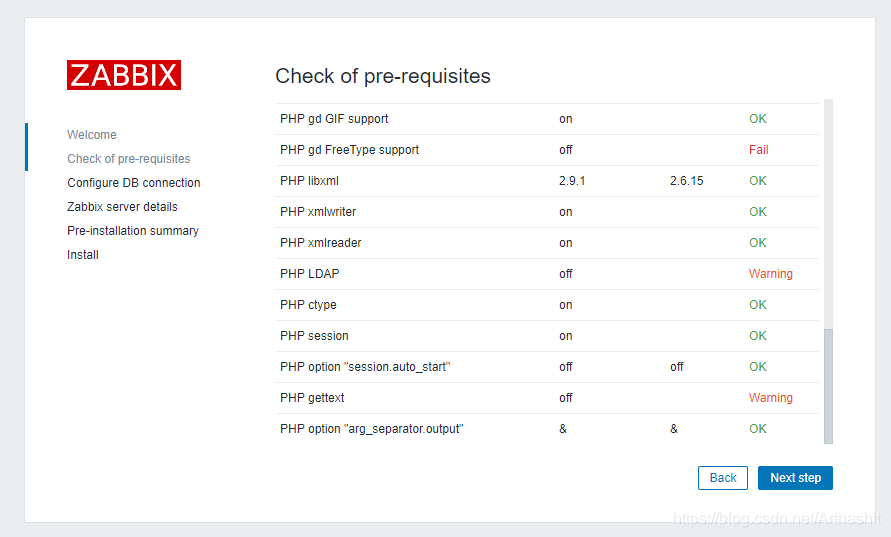Viewport: 891px width, 537px height.
Task: Click the OK status for PHP xmlwriter
Action: (x=757, y=212)
